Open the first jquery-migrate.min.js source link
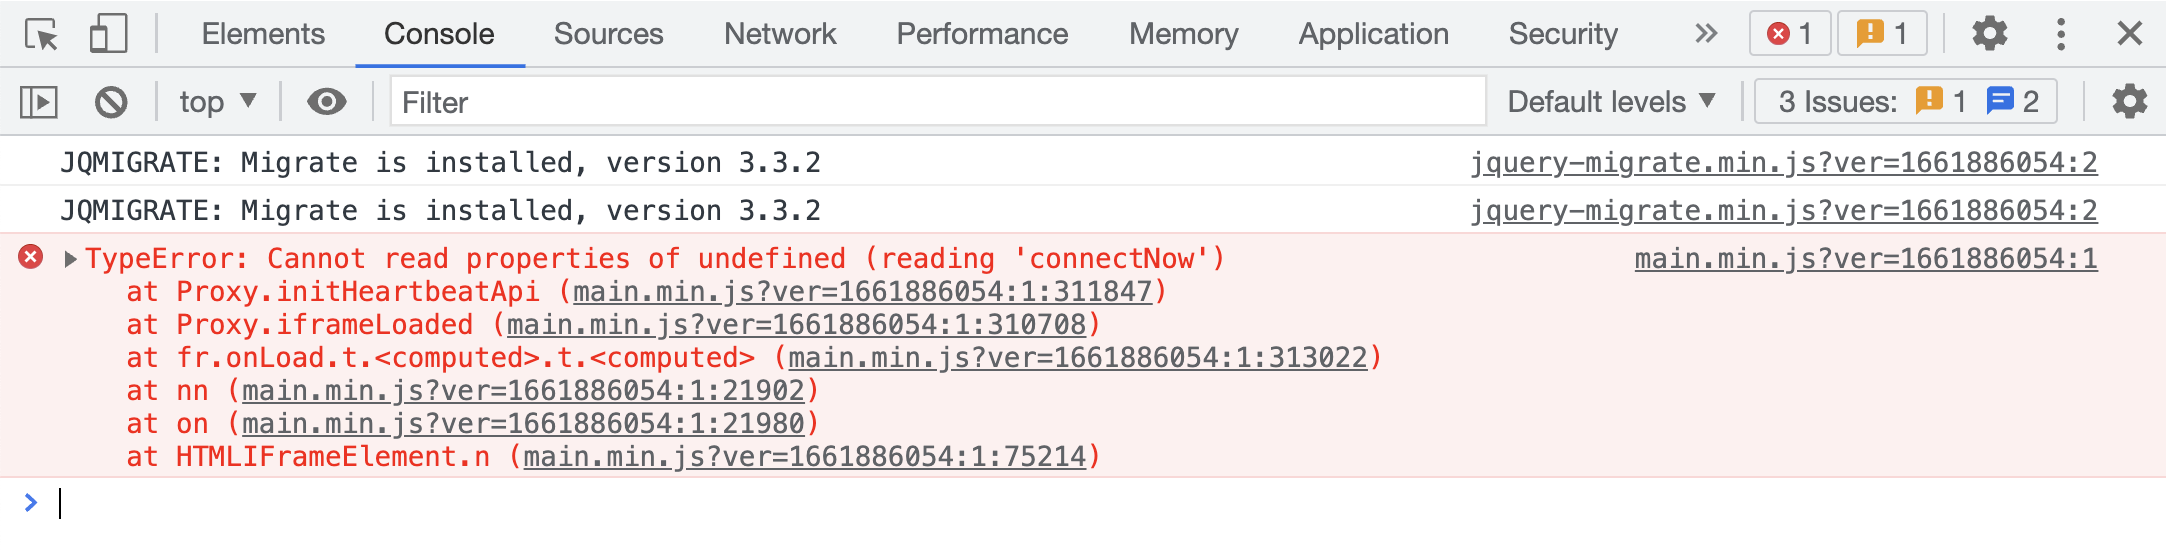Screen dimensions: 2166x550 coord(1784,162)
